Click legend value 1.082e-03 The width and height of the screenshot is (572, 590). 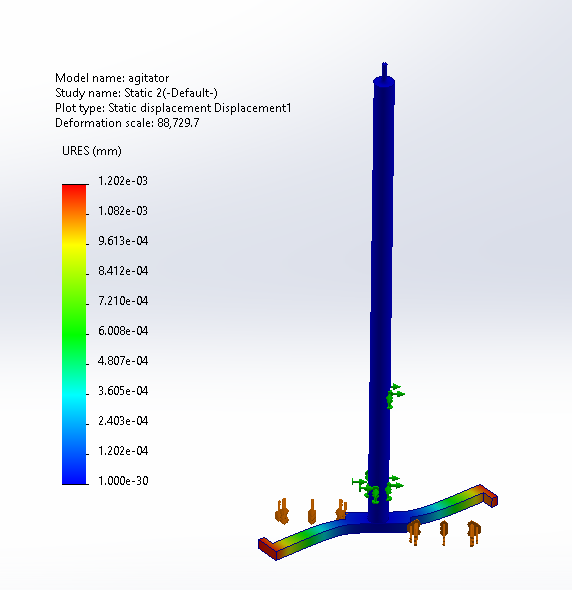coord(123,211)
